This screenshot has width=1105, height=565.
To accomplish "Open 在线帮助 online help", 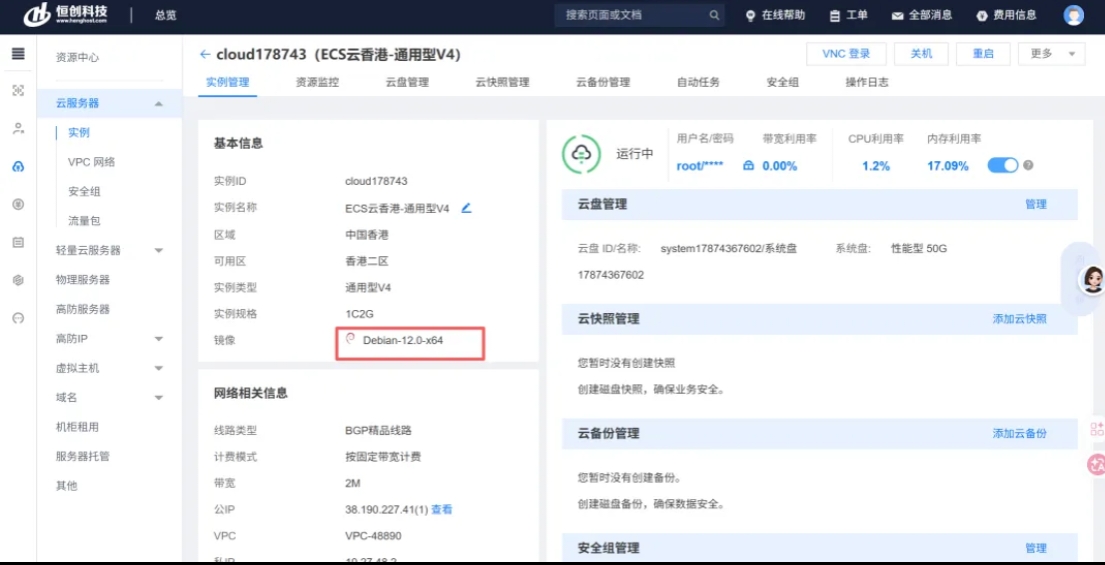I will point(774,15).
